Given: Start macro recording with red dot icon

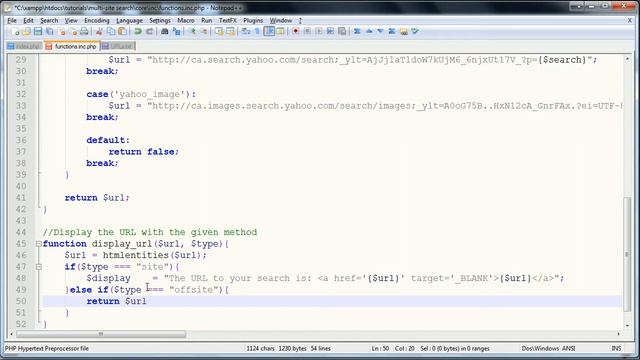Looking at the screenshot, I should tap(296, 31).
